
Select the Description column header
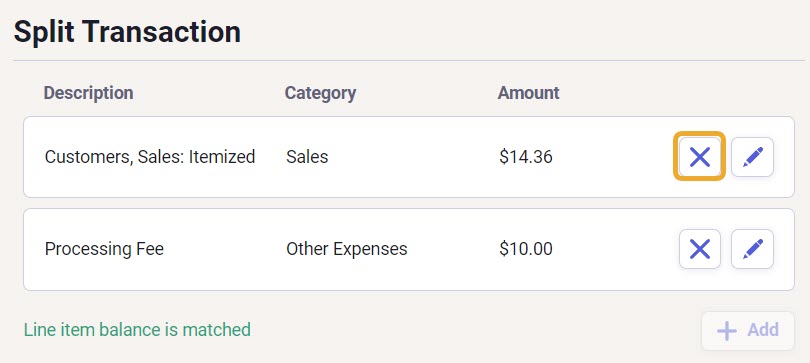click(88, 93)
